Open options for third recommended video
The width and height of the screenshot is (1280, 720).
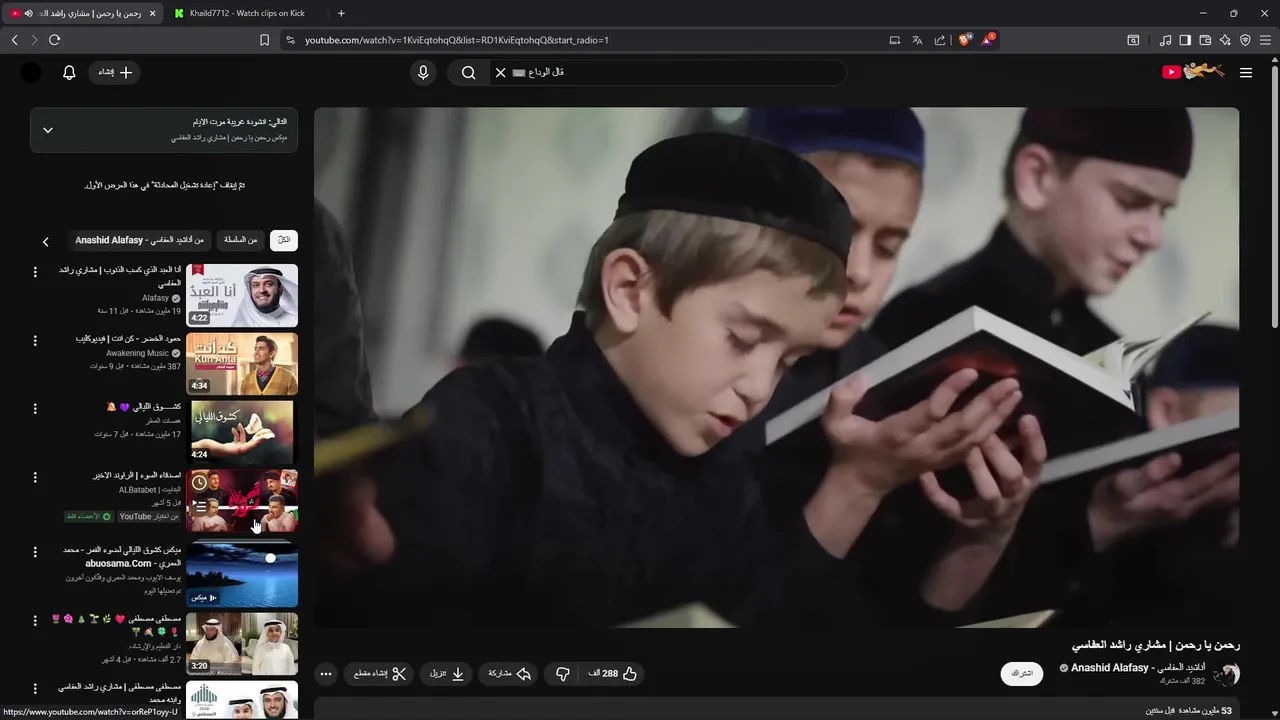35,408
